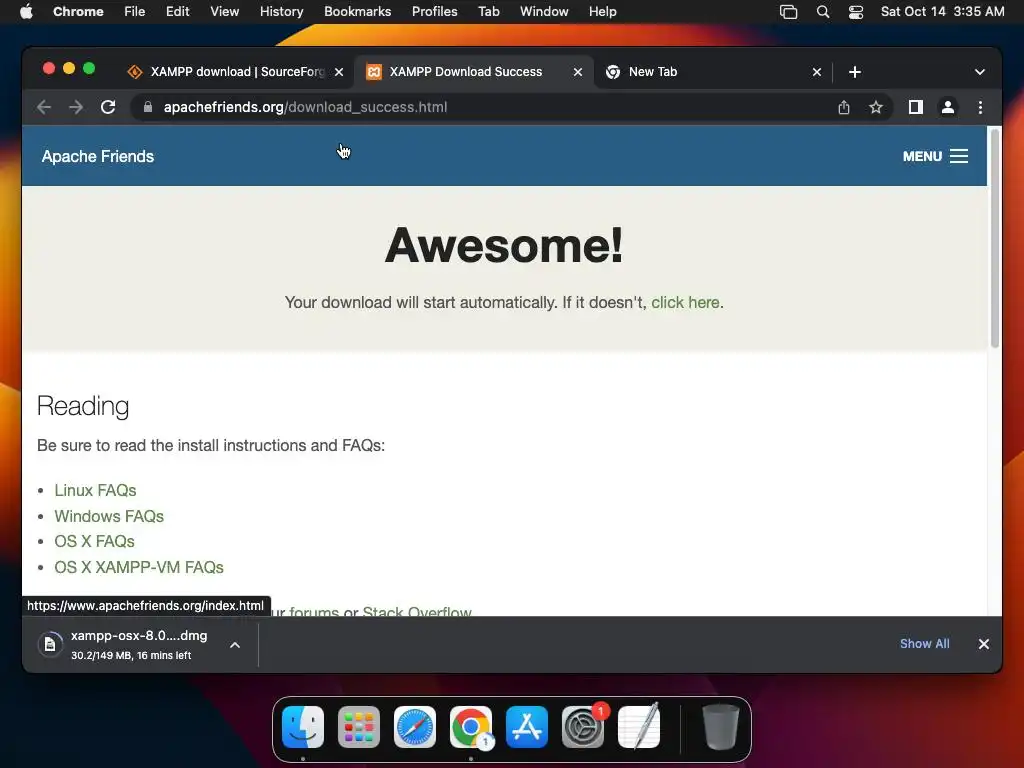Open OS X XAMPP-VM FAQs link
1024x768 pixels.
[x=139, y=567]
